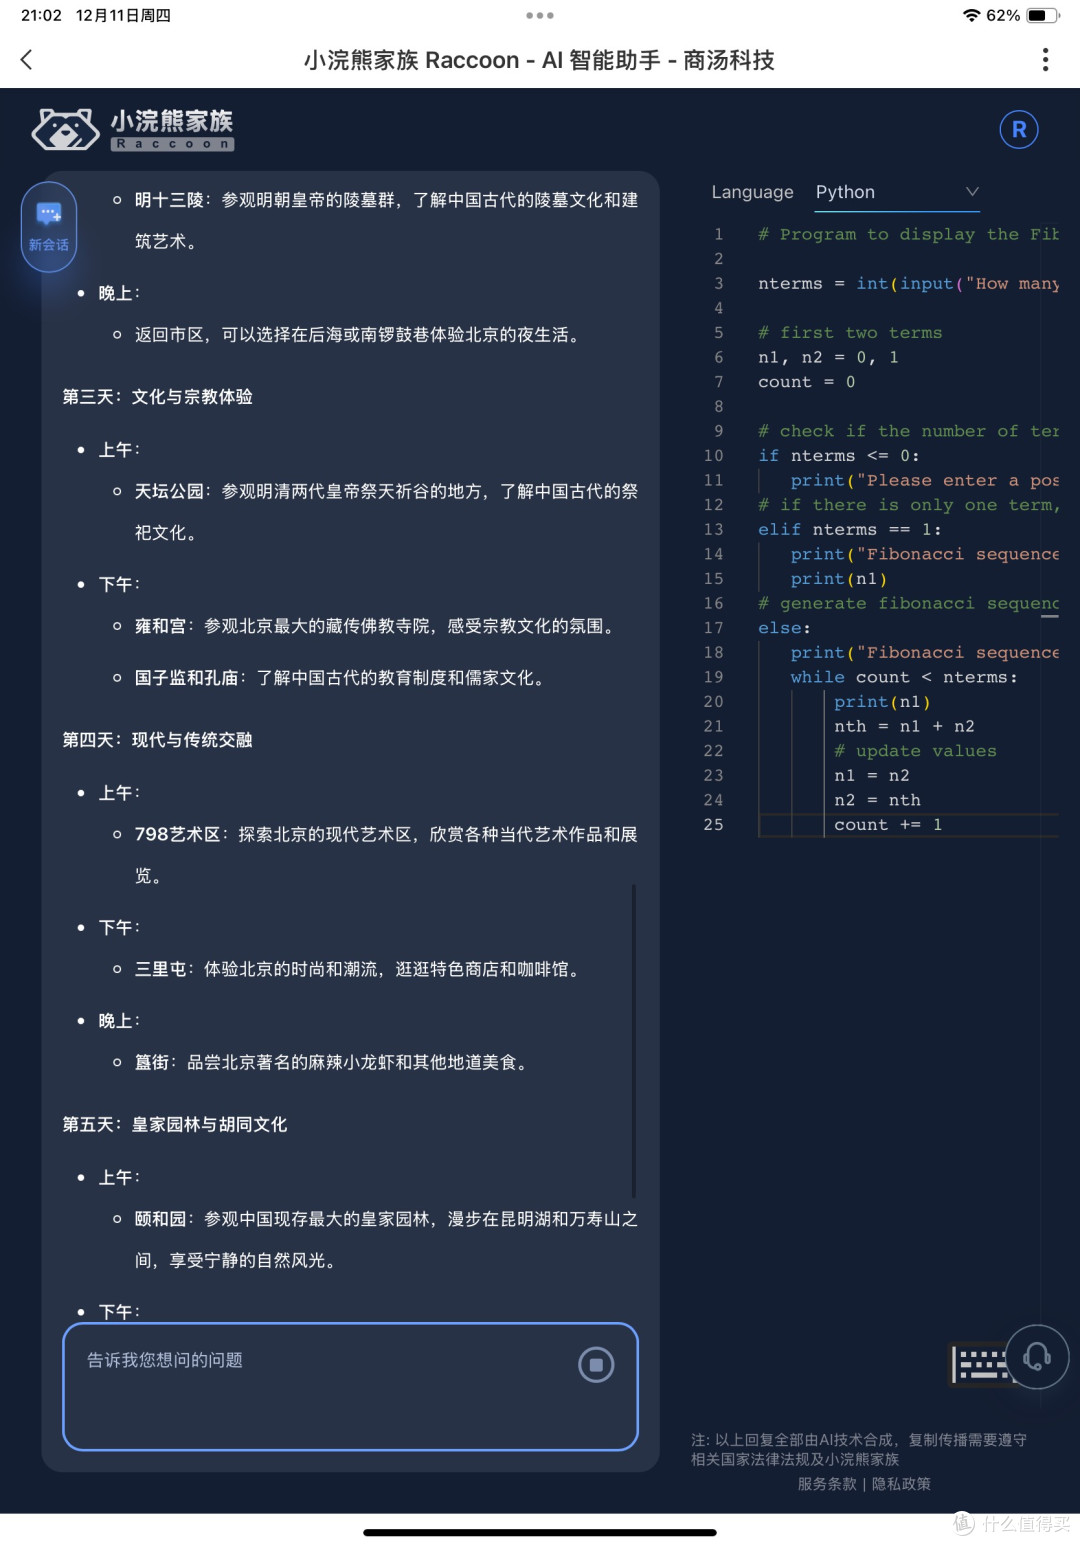Click the 第五天：皇家园林与胡同文化 heading
1080x1546 pixels.
(175, 1125)
